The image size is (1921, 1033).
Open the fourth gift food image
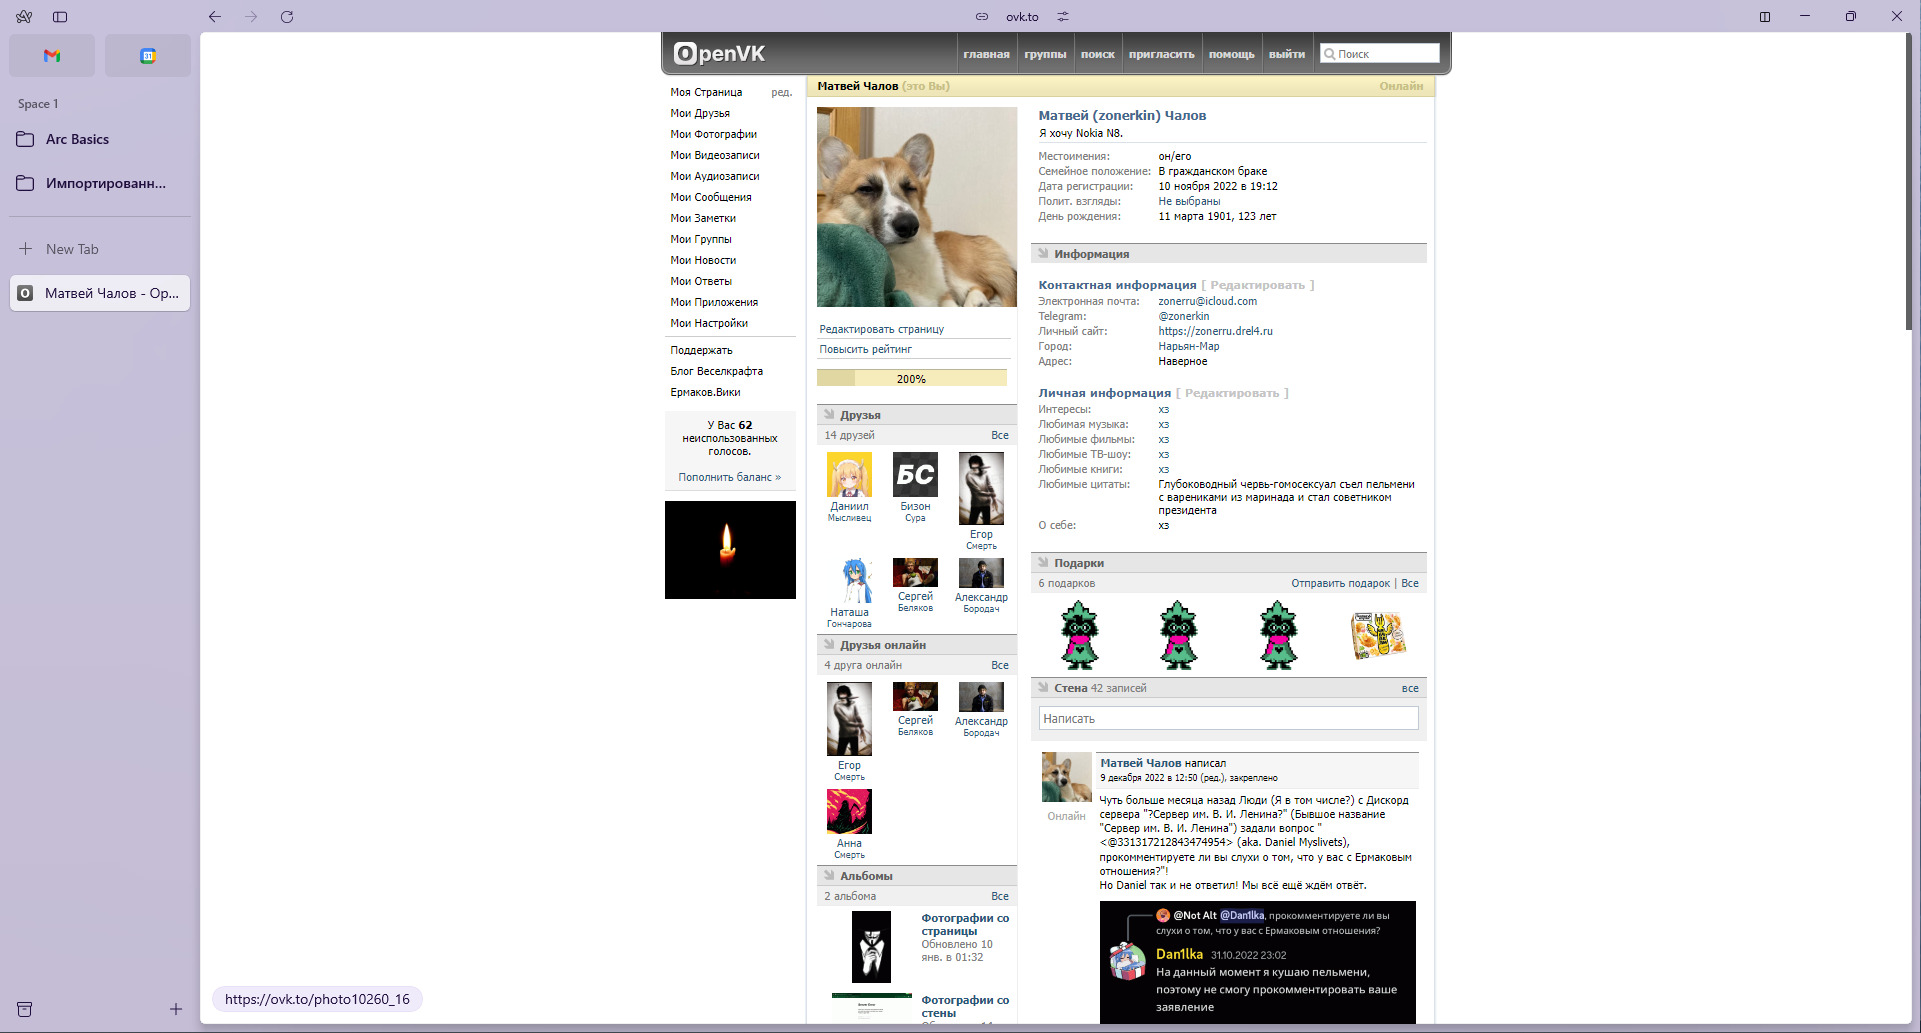click(x=1378, y=635)
